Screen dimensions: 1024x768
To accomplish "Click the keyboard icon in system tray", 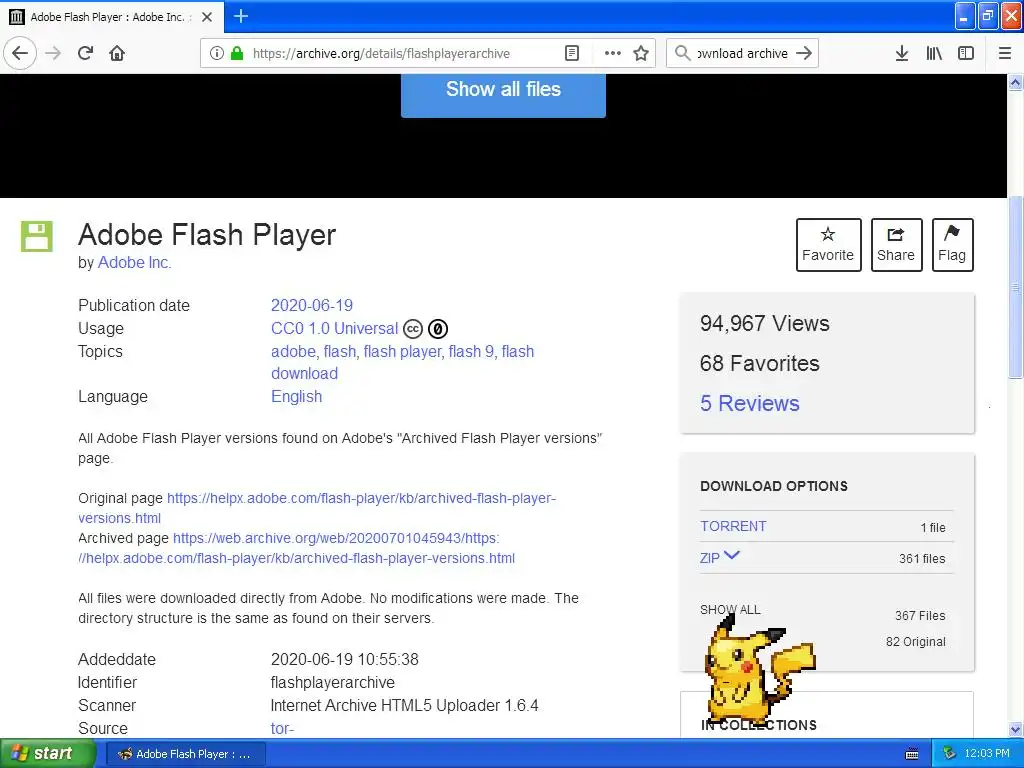I will (912, 754).
